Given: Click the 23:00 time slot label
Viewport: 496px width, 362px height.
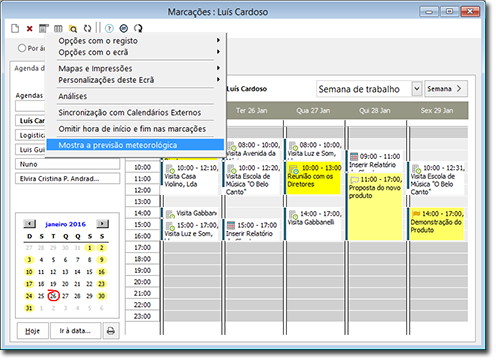Looking at the screenshot, I should [142, 316].
